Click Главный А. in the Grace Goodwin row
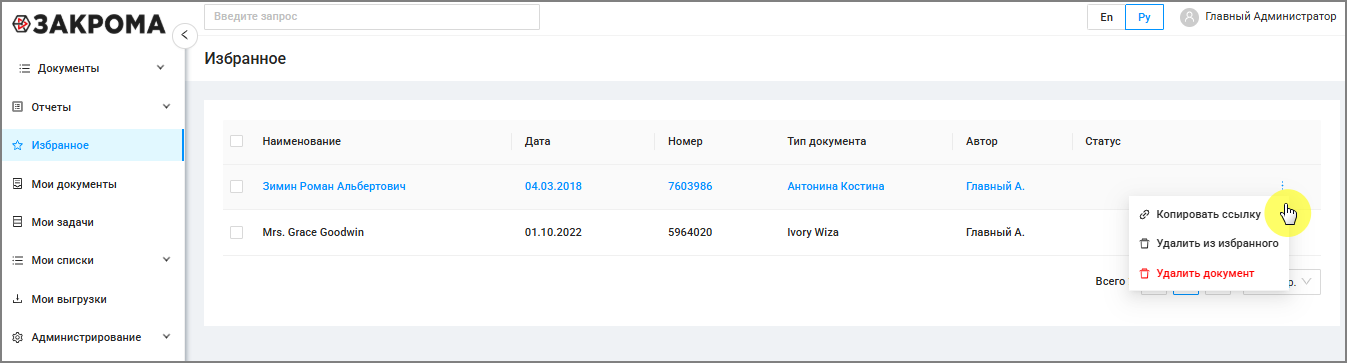 [995, 232]
